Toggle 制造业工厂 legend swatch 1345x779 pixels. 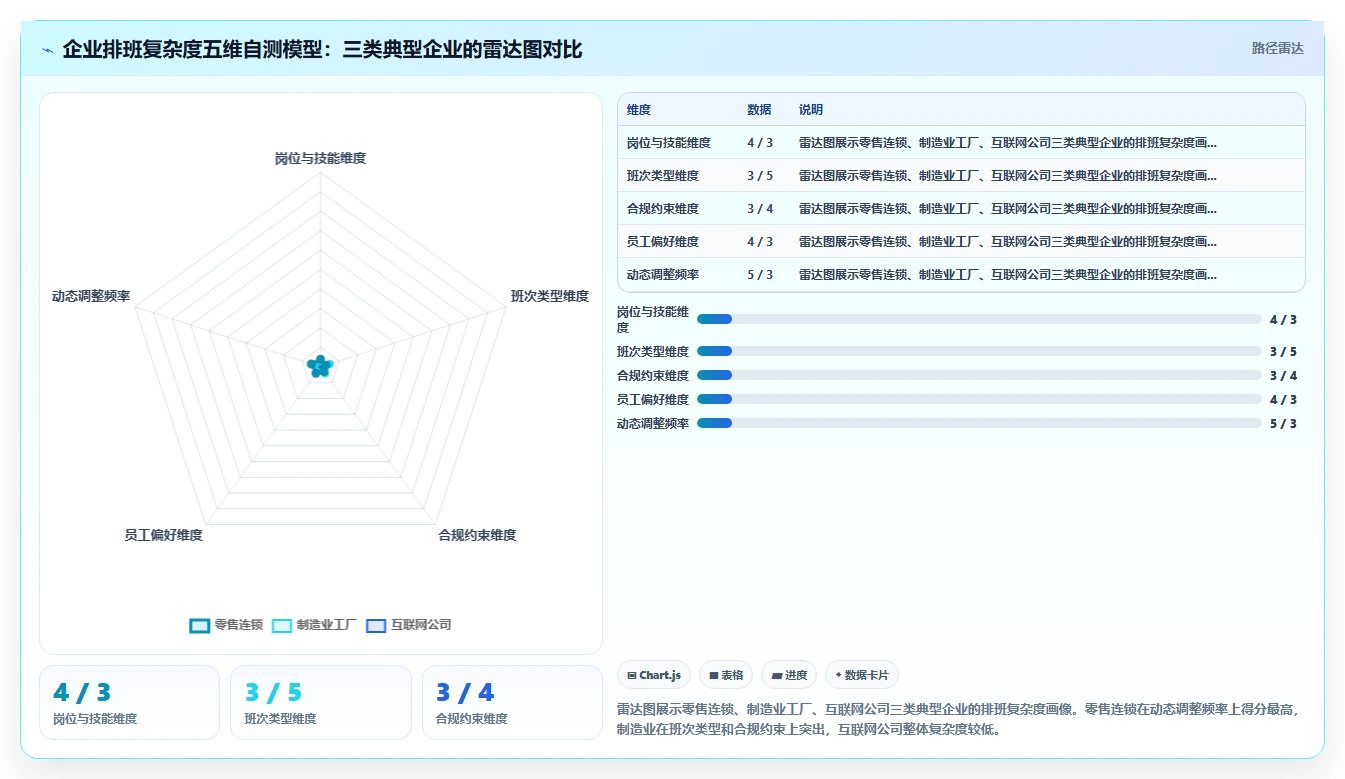pos(282,625)
